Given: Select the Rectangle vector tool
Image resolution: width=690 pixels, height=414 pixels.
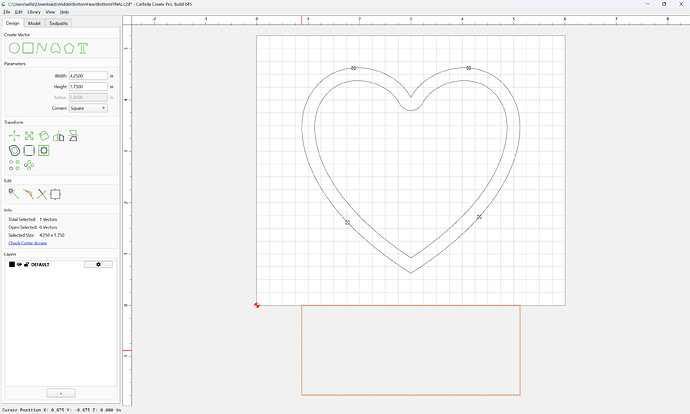Looking at the screenshot, I should tap(28, 48).
